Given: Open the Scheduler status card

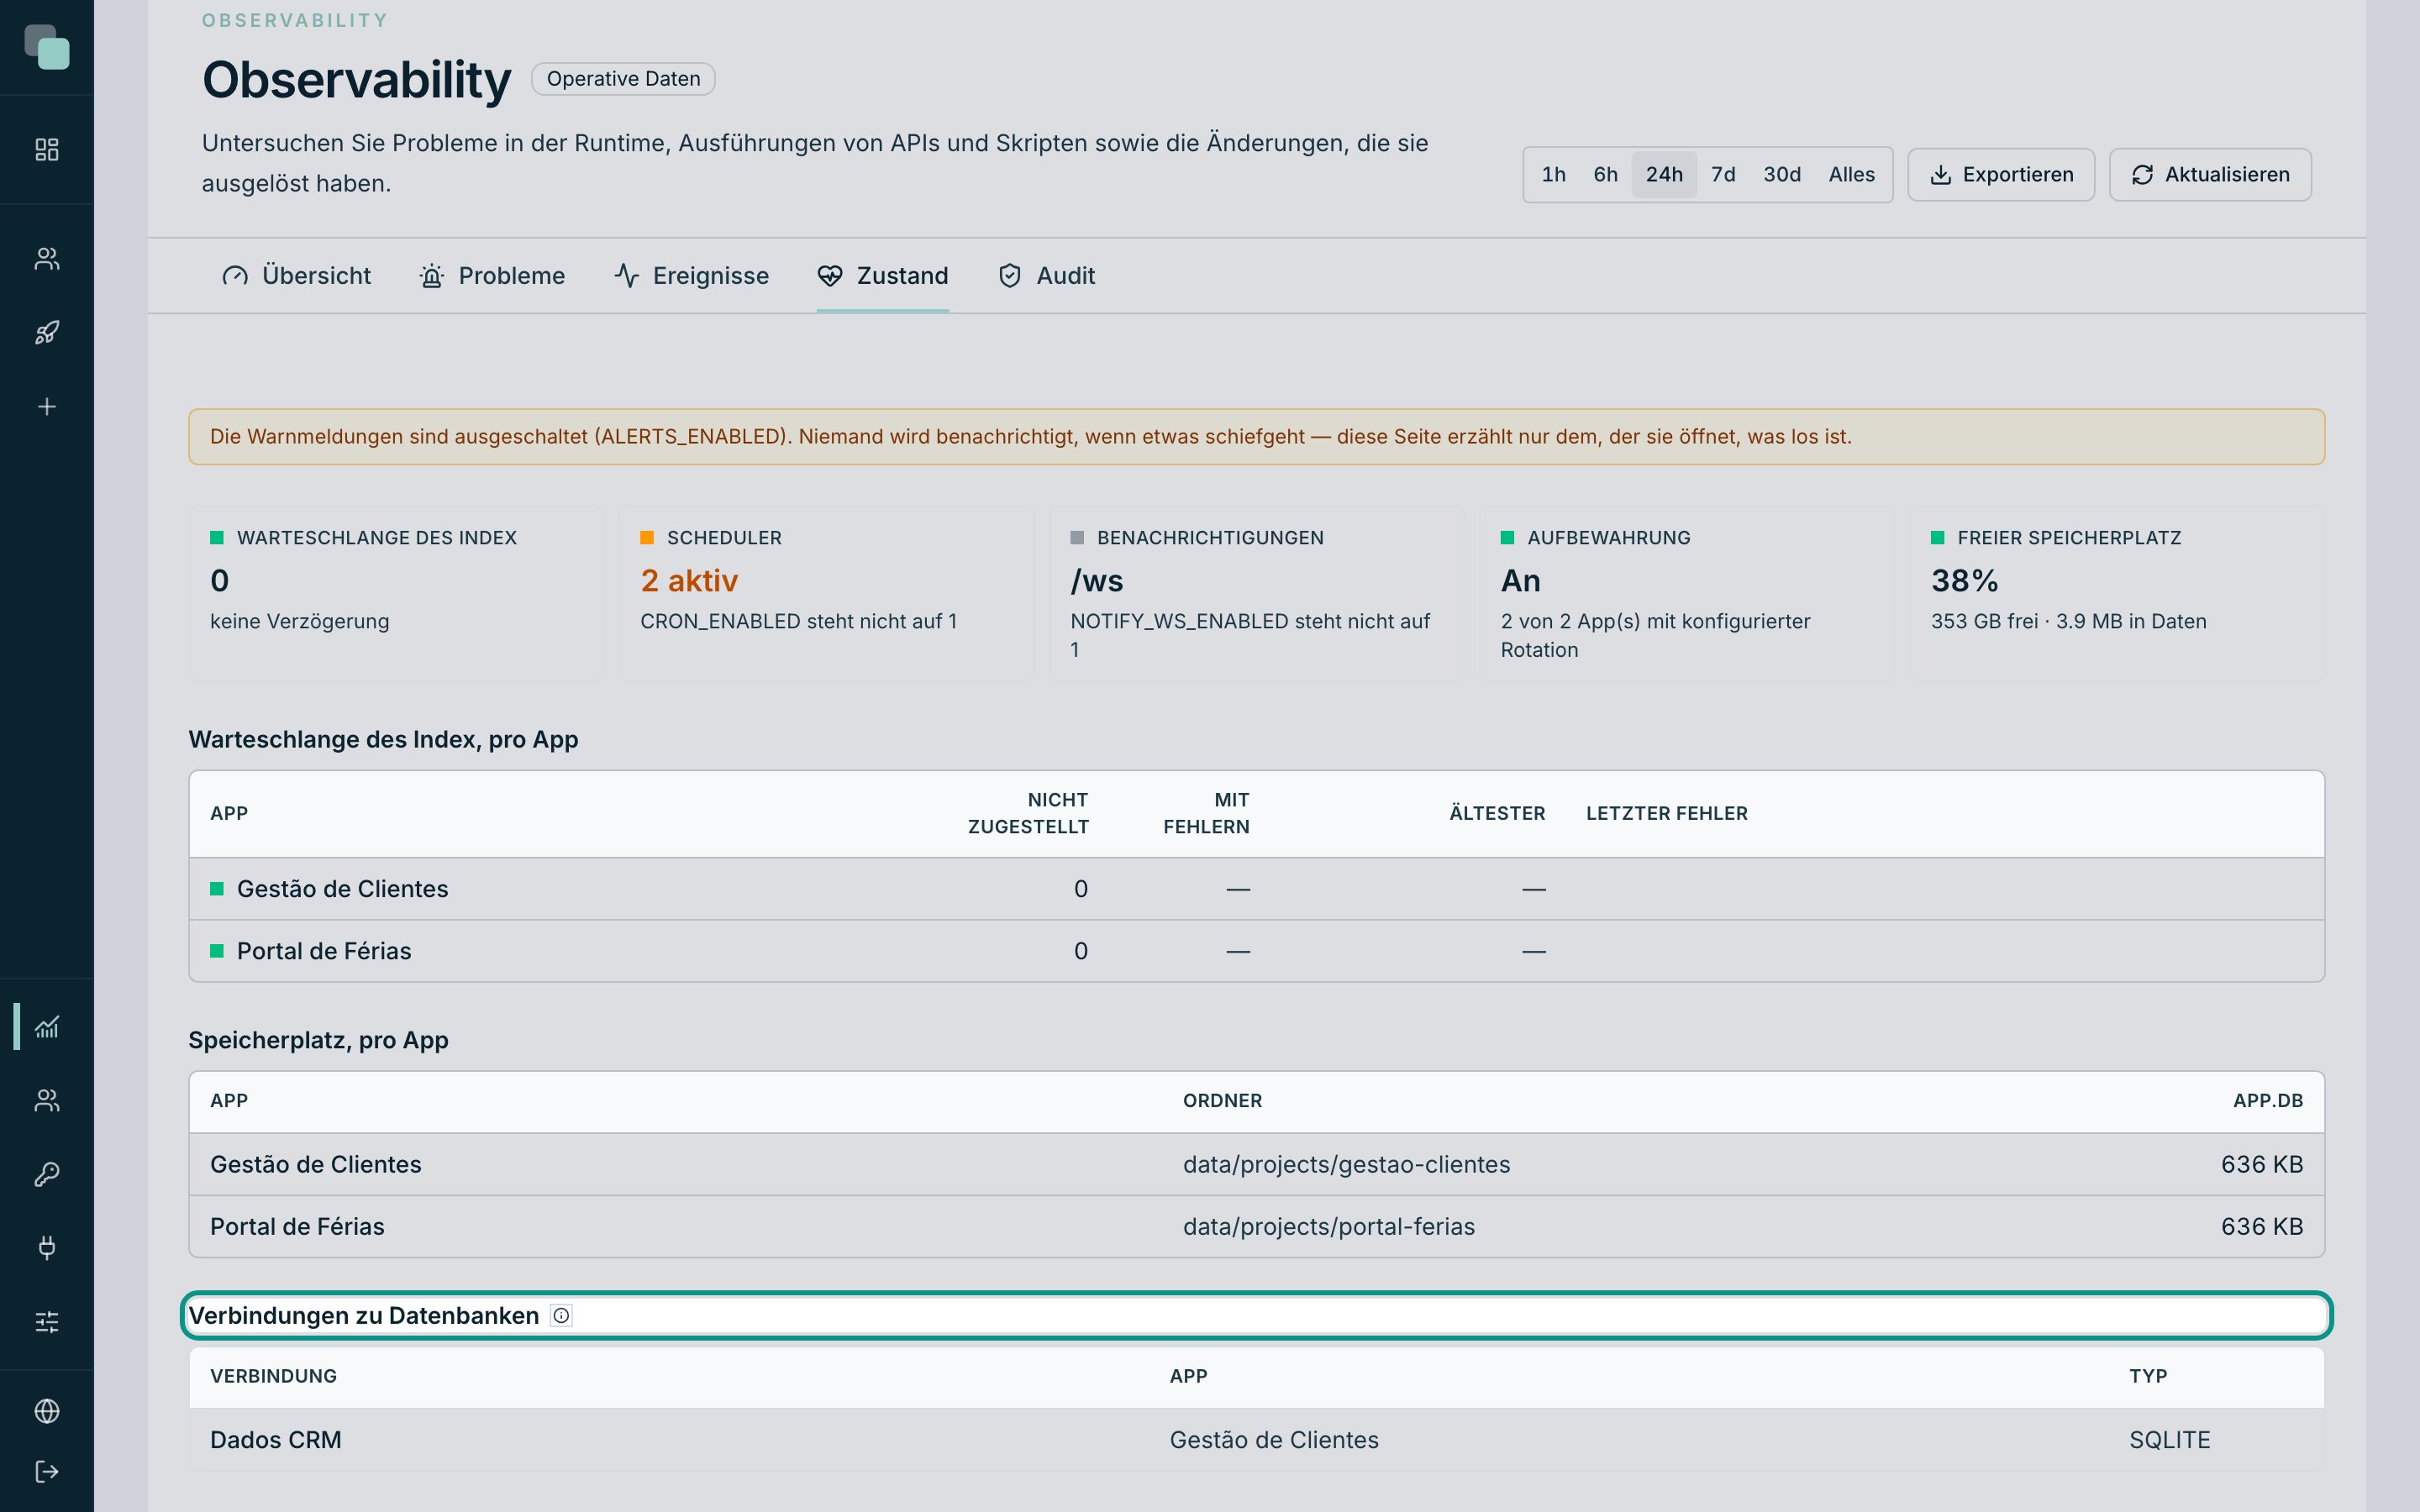Looking at the screenshot, I should tap(826, 594).
